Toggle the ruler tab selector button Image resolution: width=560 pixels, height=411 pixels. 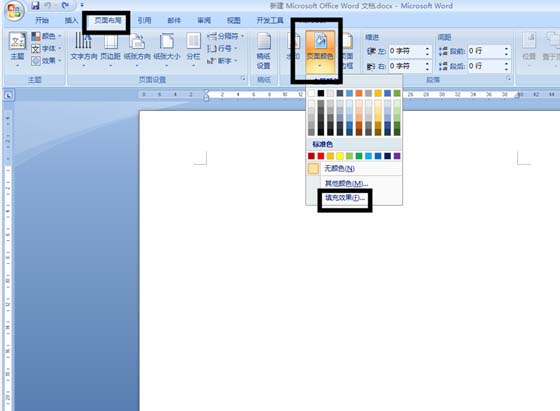tap(9, 95)
